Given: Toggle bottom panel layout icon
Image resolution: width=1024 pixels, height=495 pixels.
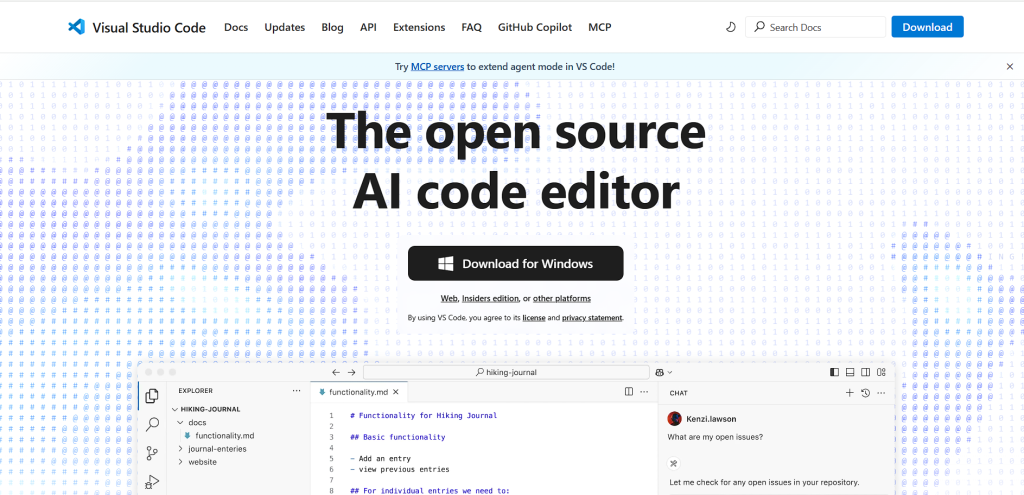Looking at the screenshot, I should (x=850, y=372).
